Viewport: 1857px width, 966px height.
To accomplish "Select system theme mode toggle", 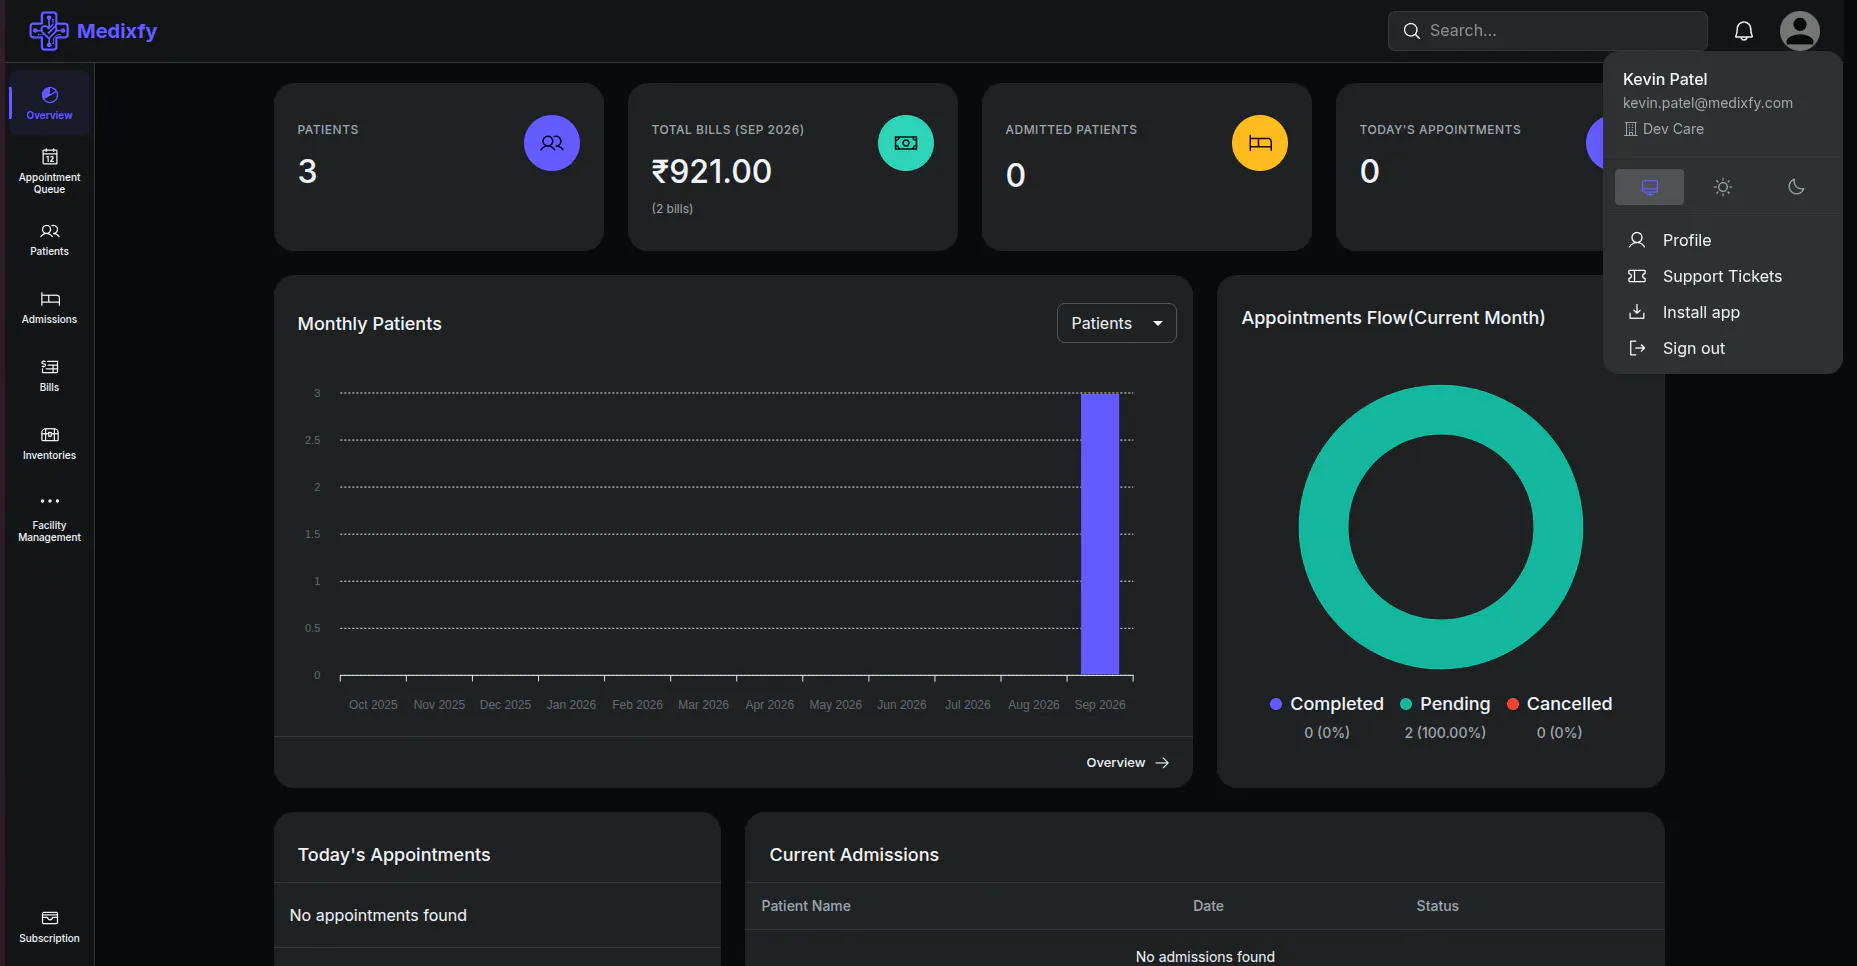I will pyautogui.click(x=1649, y=187).
